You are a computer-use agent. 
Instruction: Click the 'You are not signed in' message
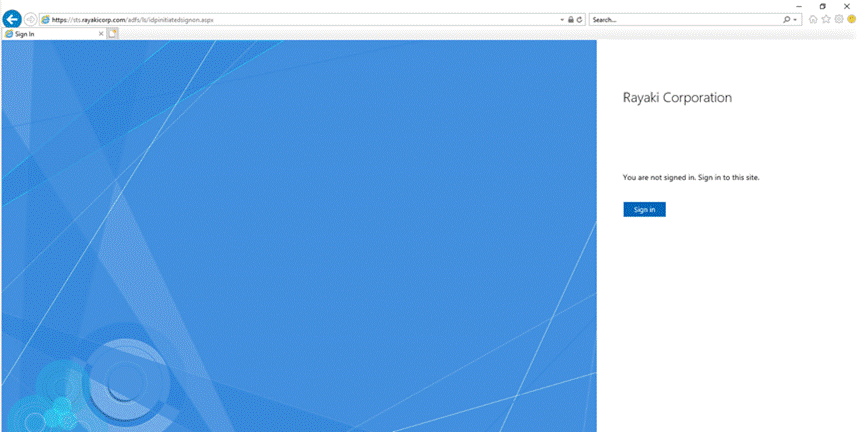click(x=691, y=177)
